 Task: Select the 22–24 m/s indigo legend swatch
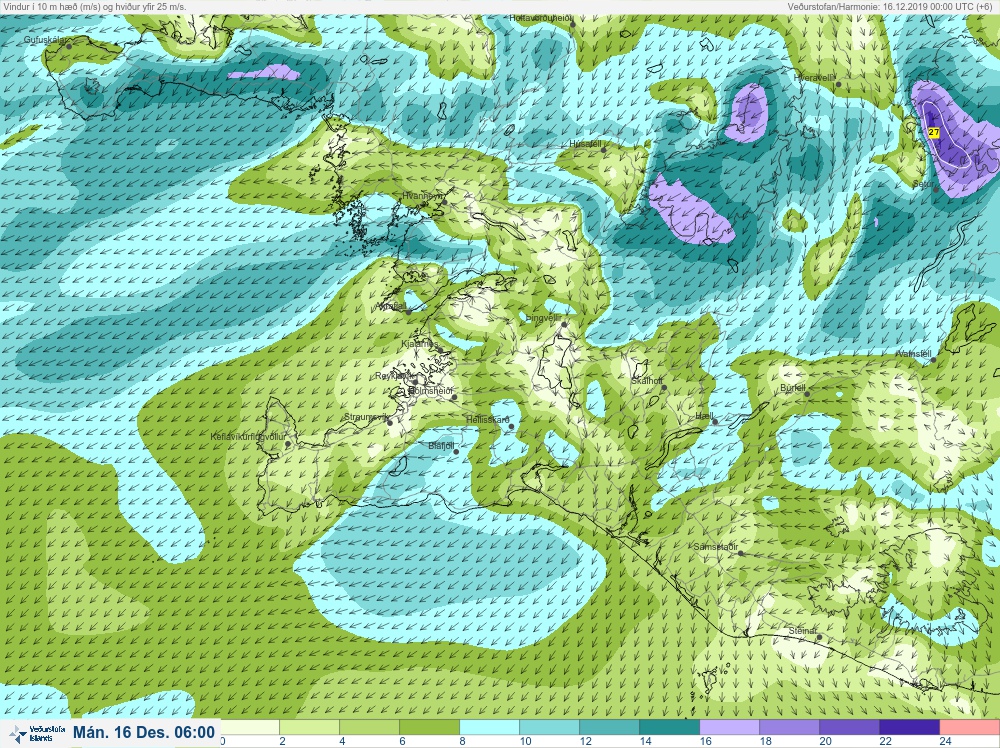click(909, 727)
